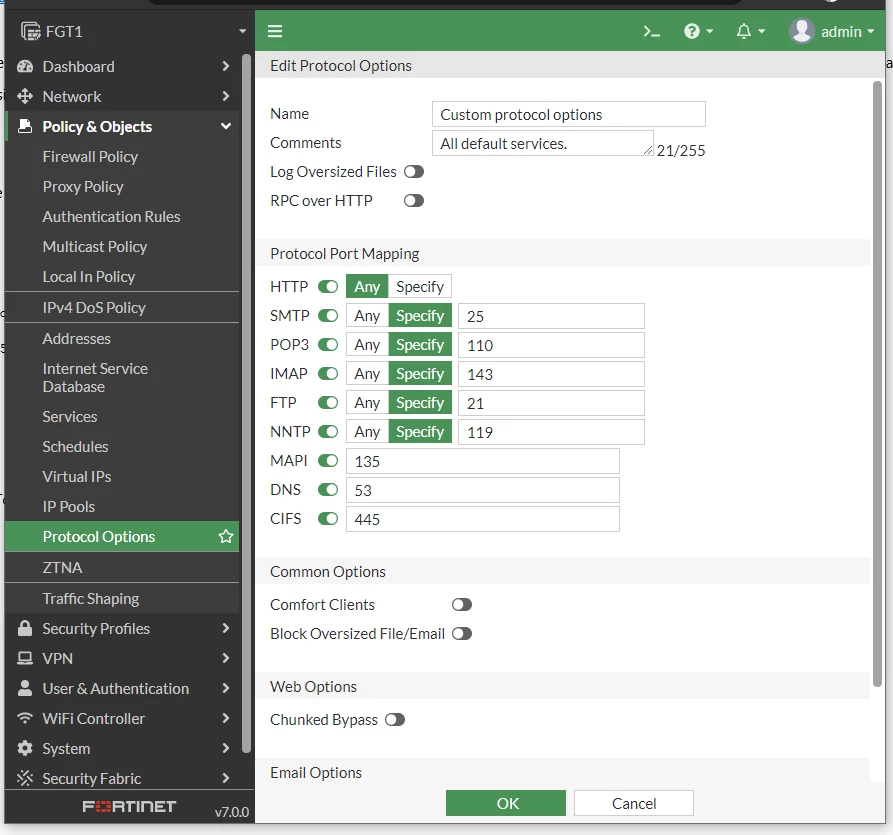
Task: Click the System gear icon
Action: pos(24,748)
